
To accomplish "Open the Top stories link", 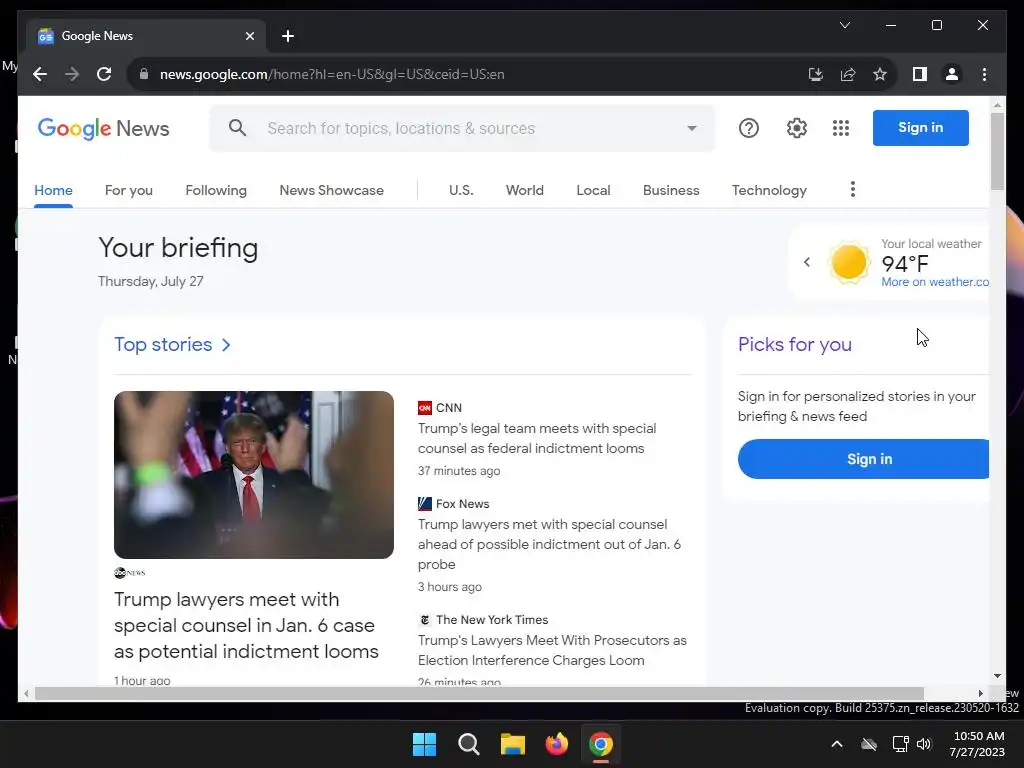I will (172, 344).
